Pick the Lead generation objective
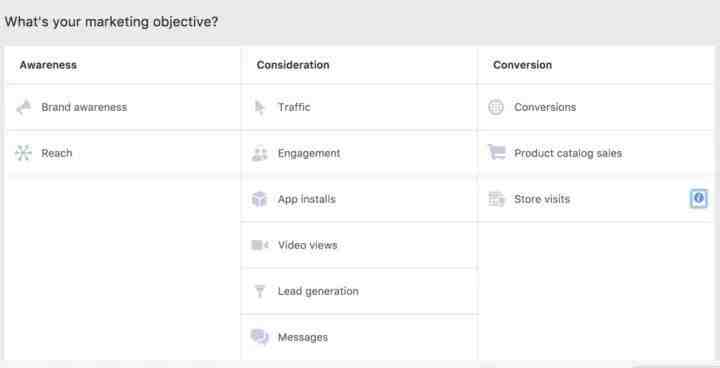Viewport: 720px width, 368px height. click(359, 291)
